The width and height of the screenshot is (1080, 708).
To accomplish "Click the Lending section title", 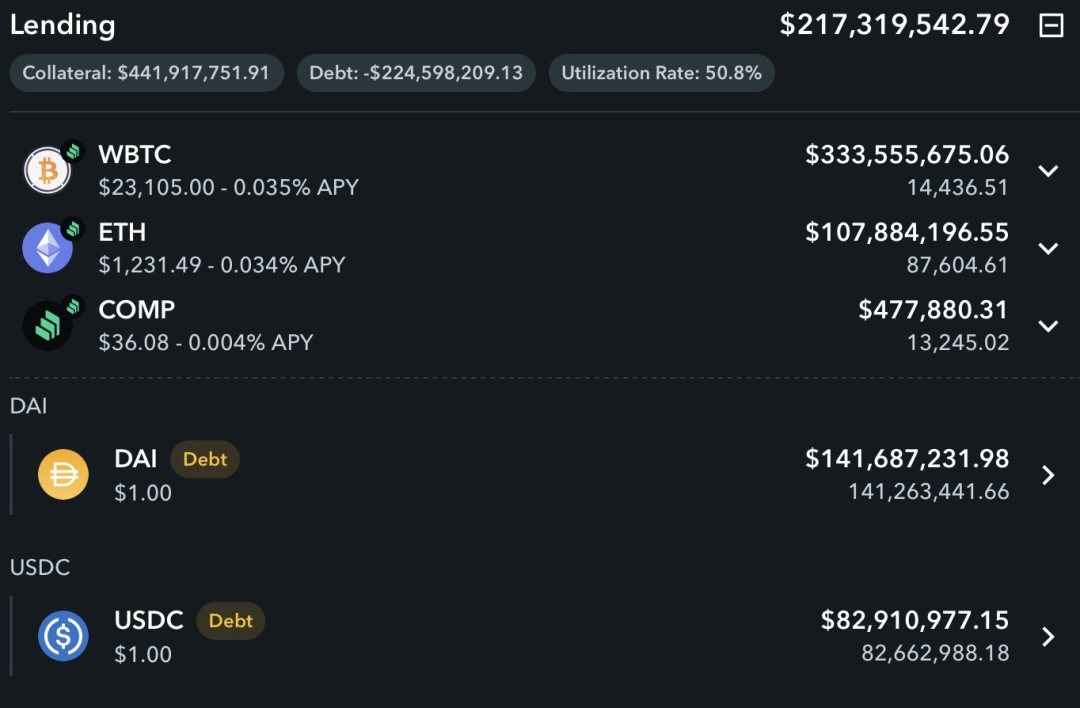I will (62, 26).
